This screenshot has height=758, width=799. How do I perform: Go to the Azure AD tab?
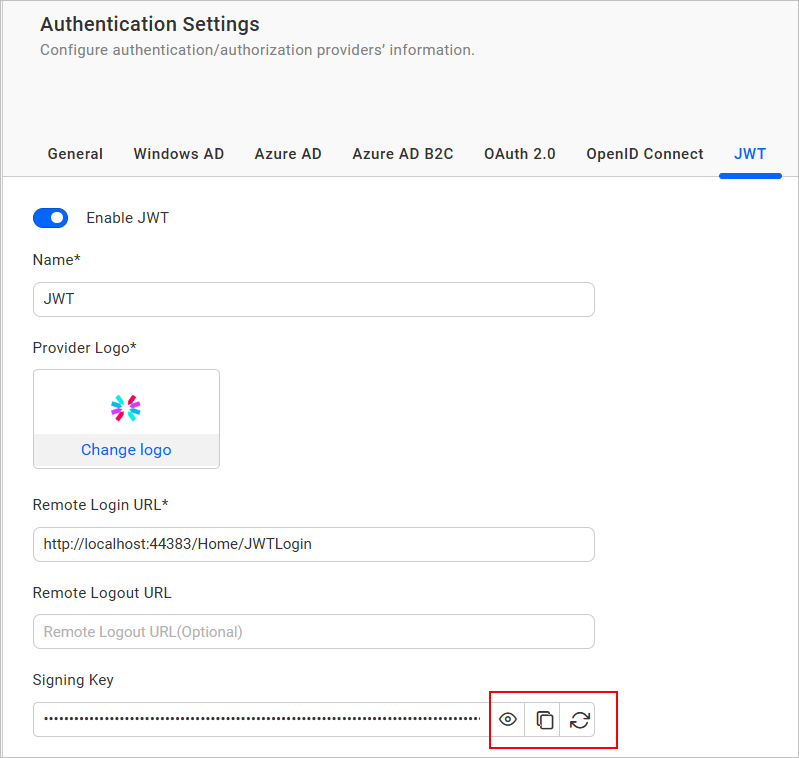(288, 154)
